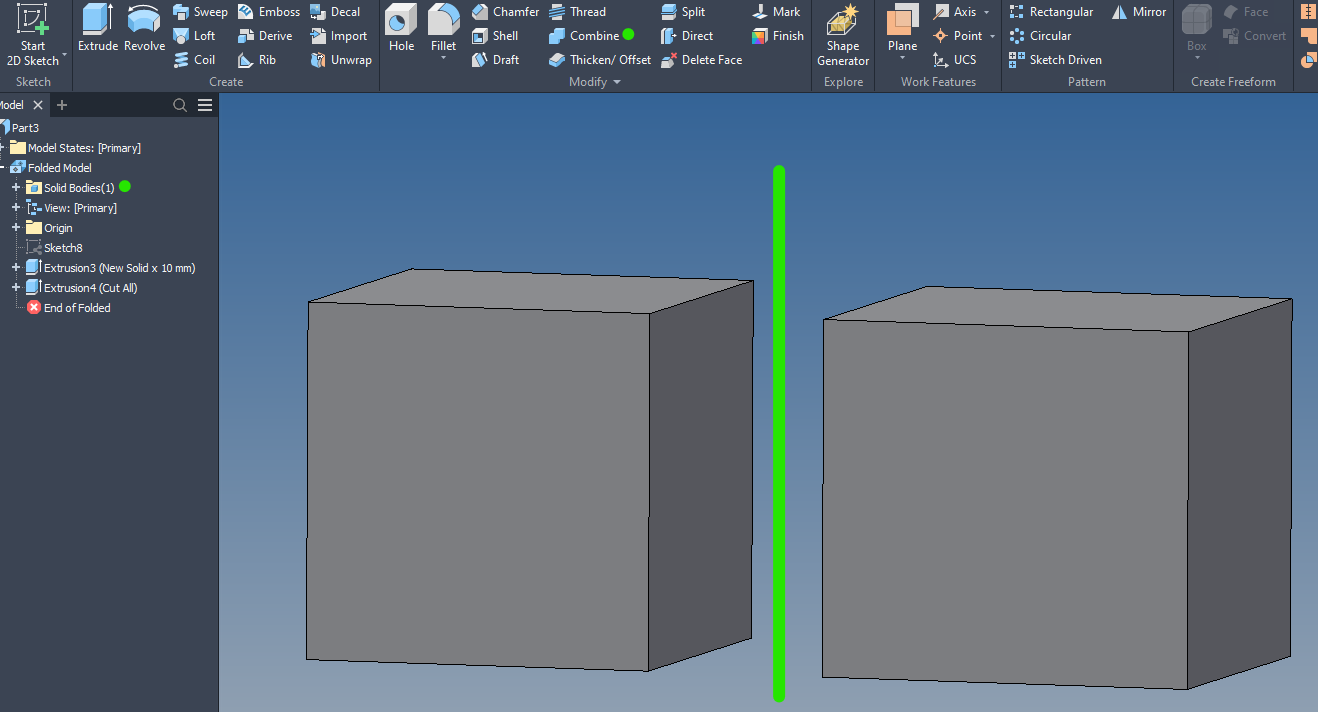This screenshot has height=712, width=1318.
Task: Search the model browser
Action: [180, 105]
